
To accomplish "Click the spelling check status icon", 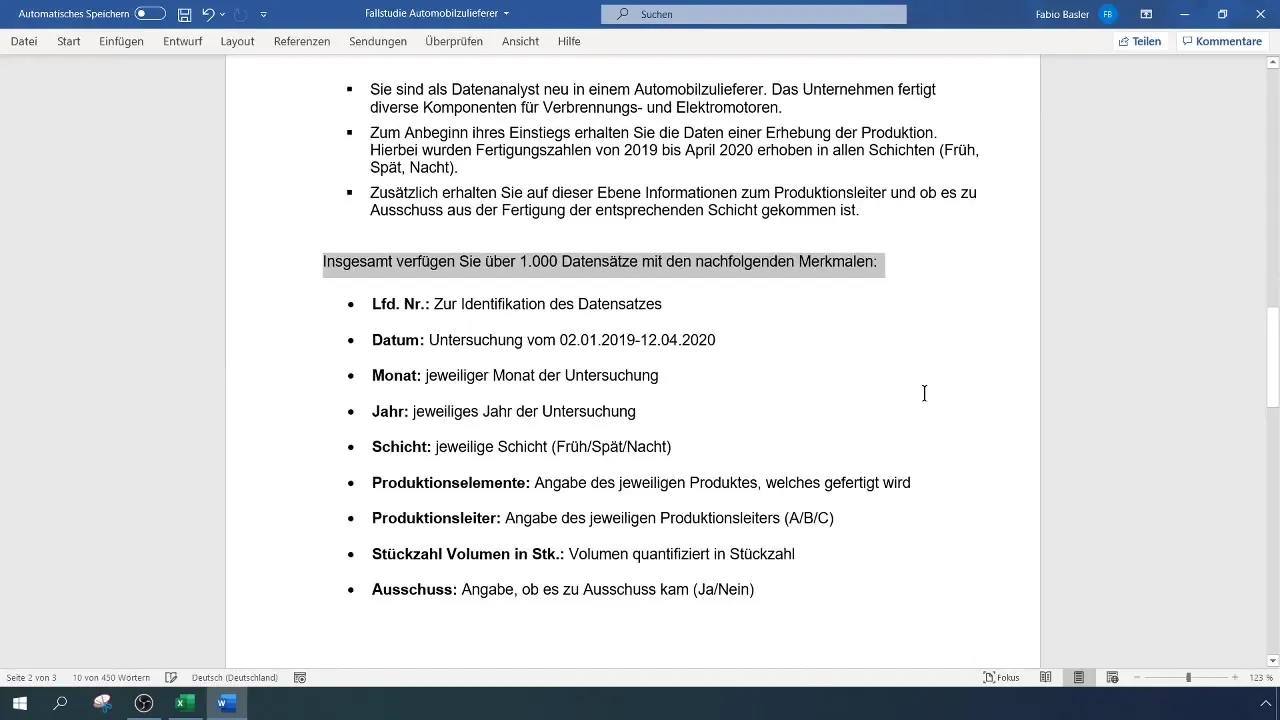I will click(171, 677).
